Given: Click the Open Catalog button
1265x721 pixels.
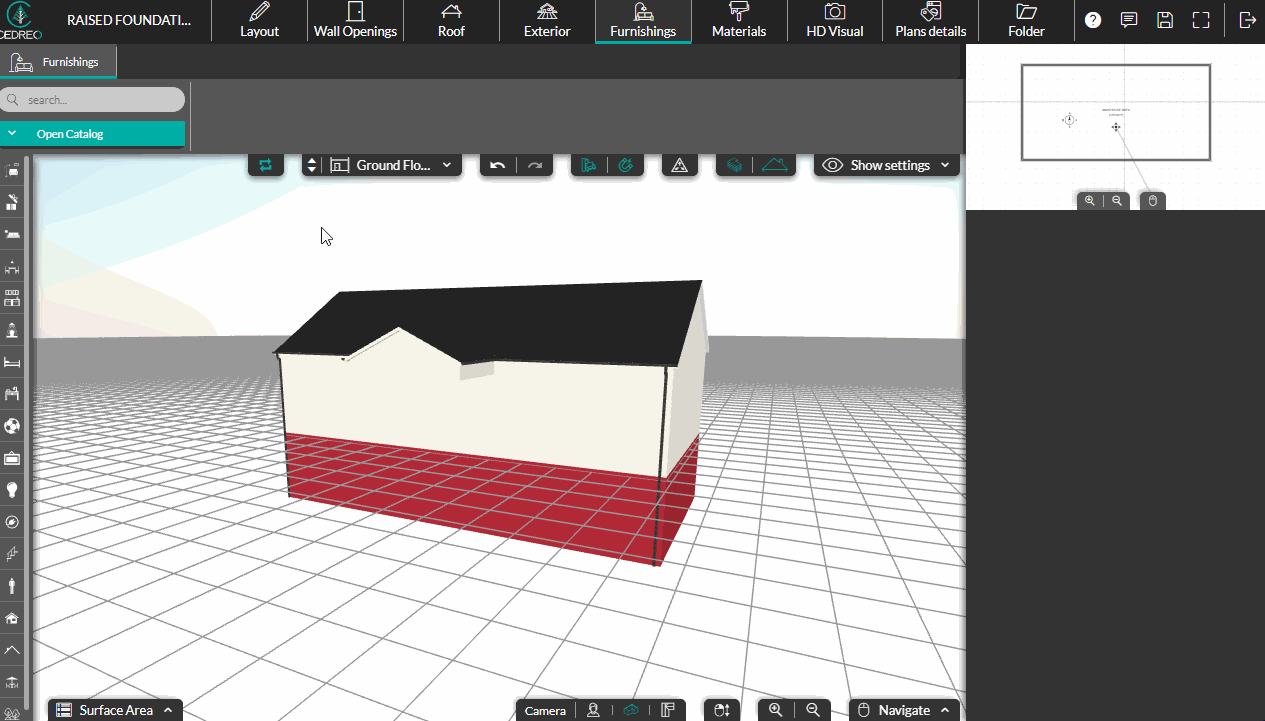Looking at the screenshot, I should click(92, 133).
